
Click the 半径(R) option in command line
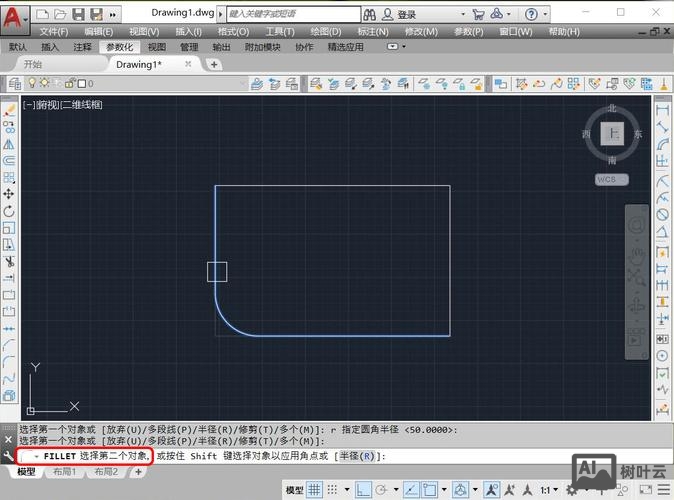(356, 456)
